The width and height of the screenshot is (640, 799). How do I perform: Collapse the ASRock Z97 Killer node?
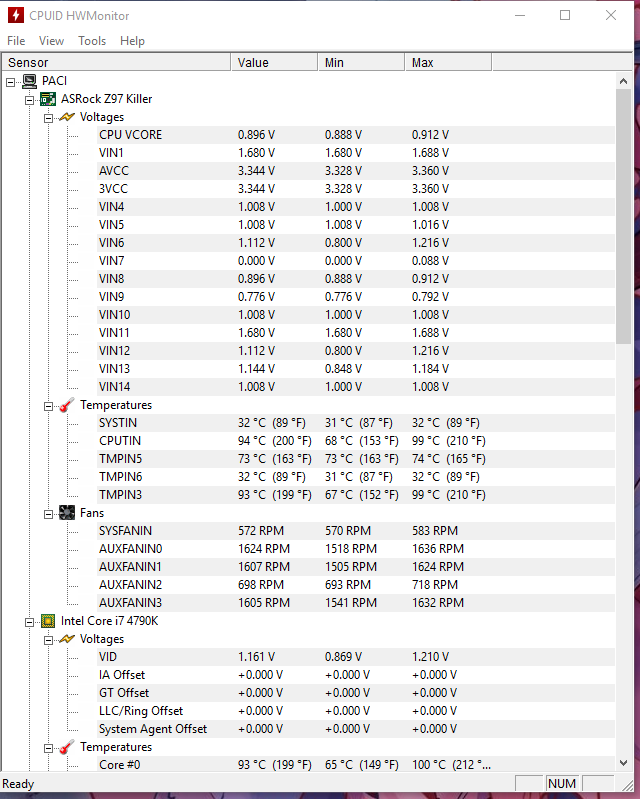30,100
